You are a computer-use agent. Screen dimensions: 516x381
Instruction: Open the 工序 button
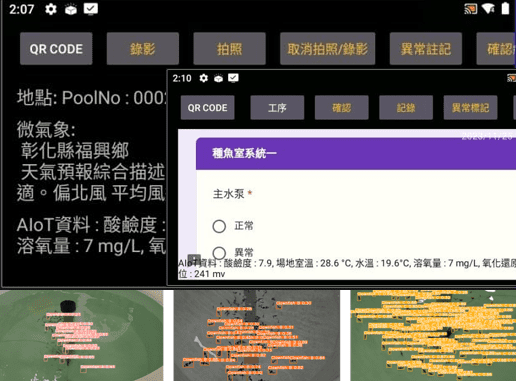pyautogui.click(x=277, y=108)
